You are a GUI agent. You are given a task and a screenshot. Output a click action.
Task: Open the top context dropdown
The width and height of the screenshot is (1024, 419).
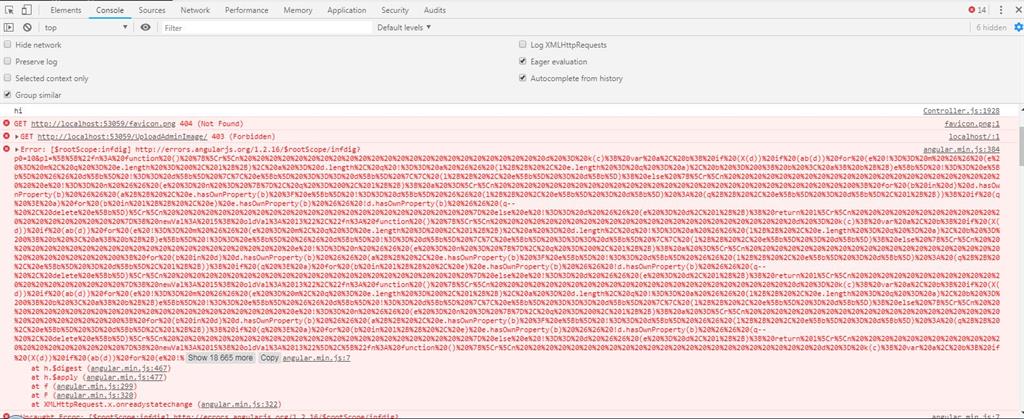[x=86, y=27]
